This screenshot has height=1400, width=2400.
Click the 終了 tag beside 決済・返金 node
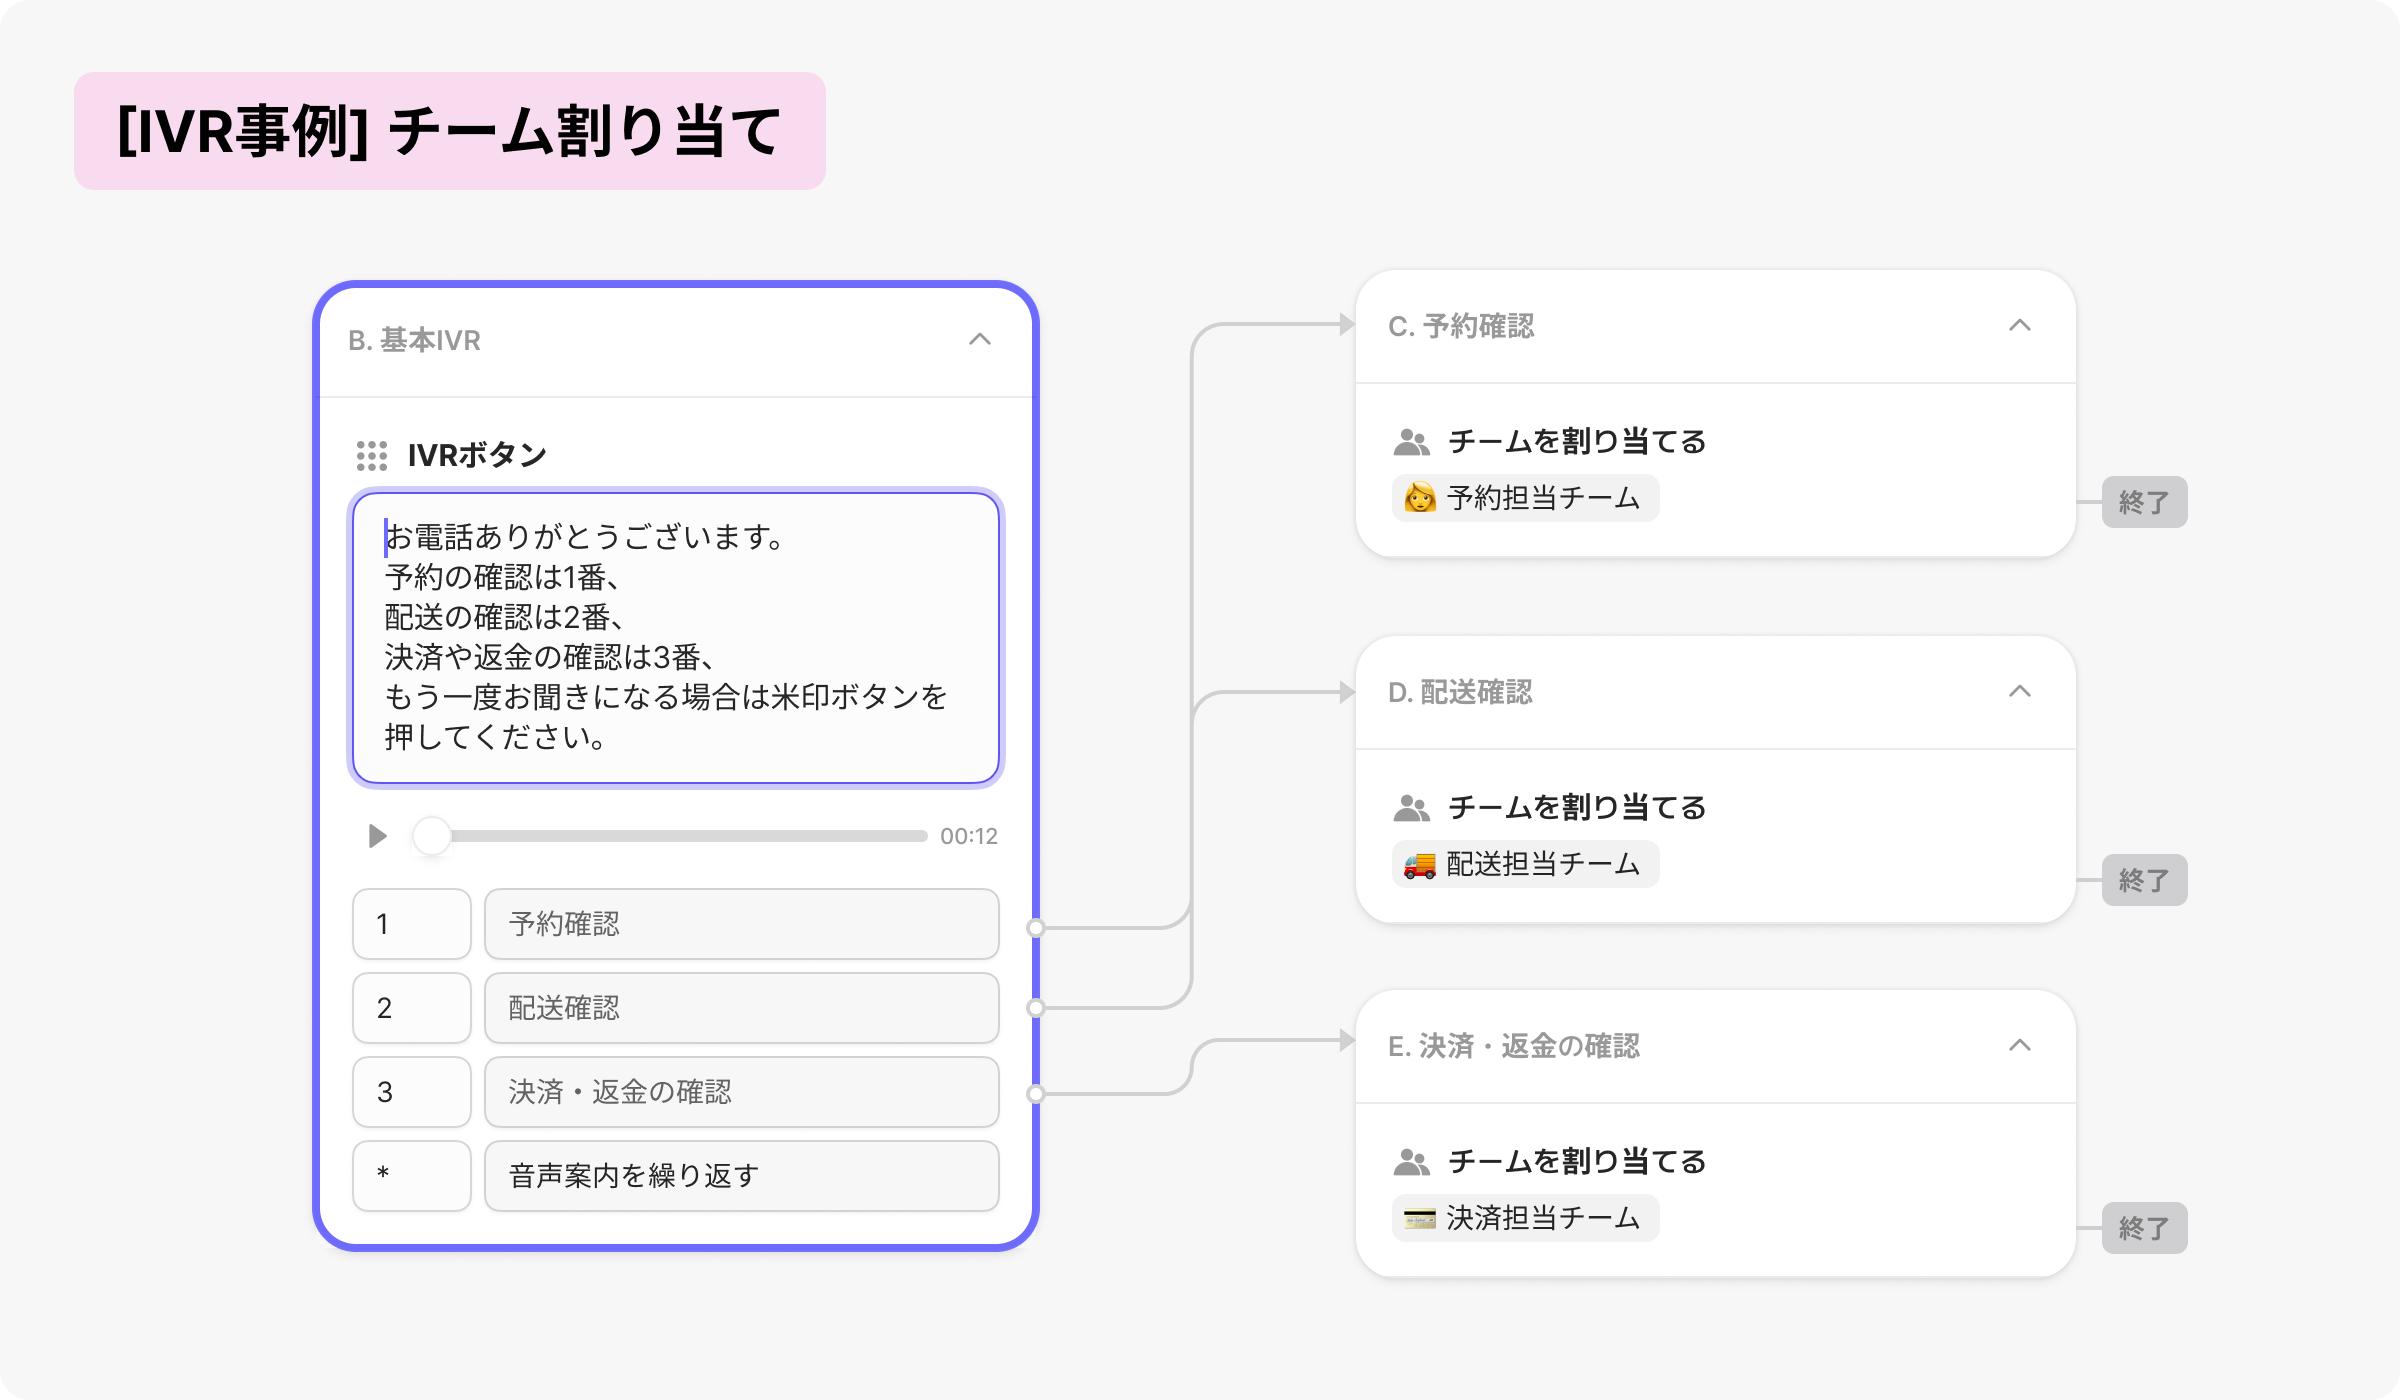(x=2144, y=1228)
